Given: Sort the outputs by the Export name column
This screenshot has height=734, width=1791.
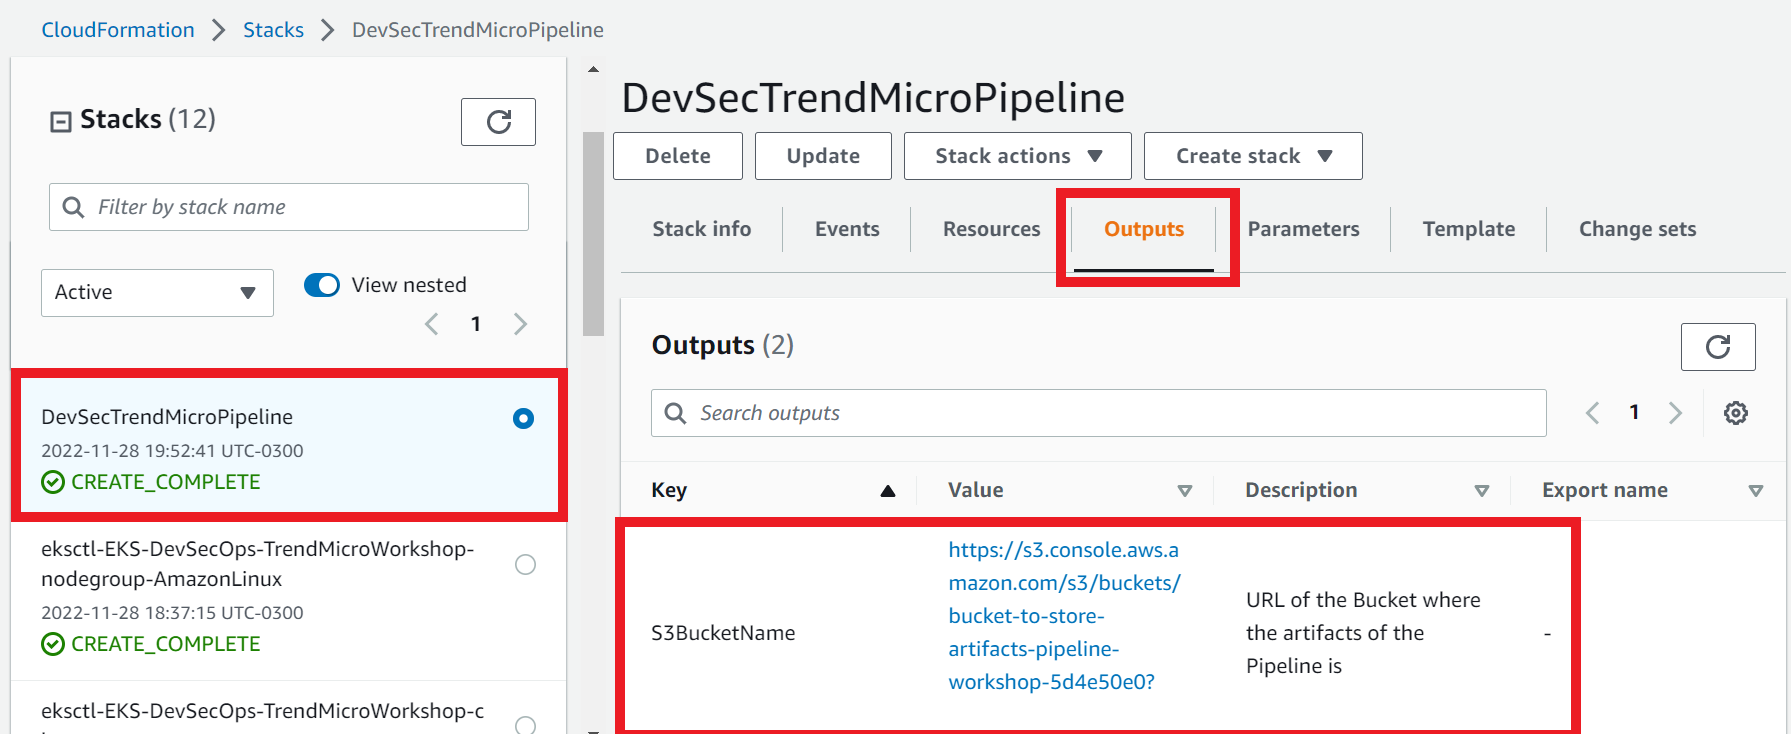Looking at the screenshot, I should [x=1756, y=491].
